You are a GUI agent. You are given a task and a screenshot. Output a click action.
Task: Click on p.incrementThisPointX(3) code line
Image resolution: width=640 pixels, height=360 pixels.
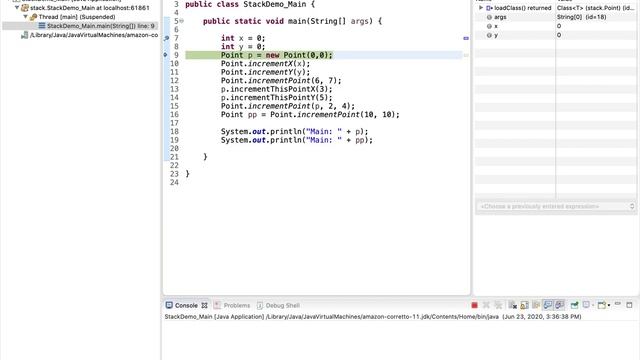point(276,89)
